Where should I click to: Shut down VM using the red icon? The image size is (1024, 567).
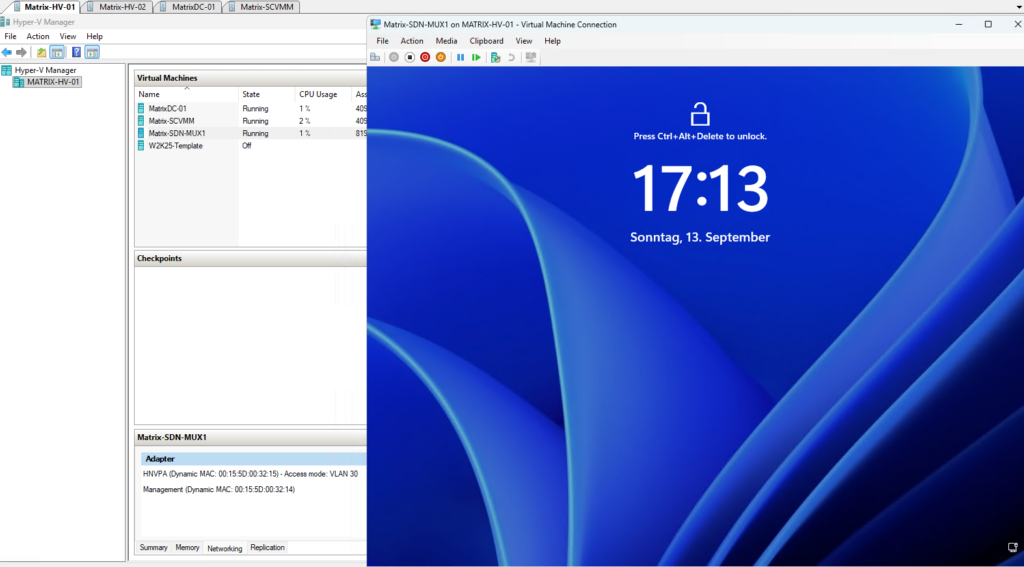425,57
